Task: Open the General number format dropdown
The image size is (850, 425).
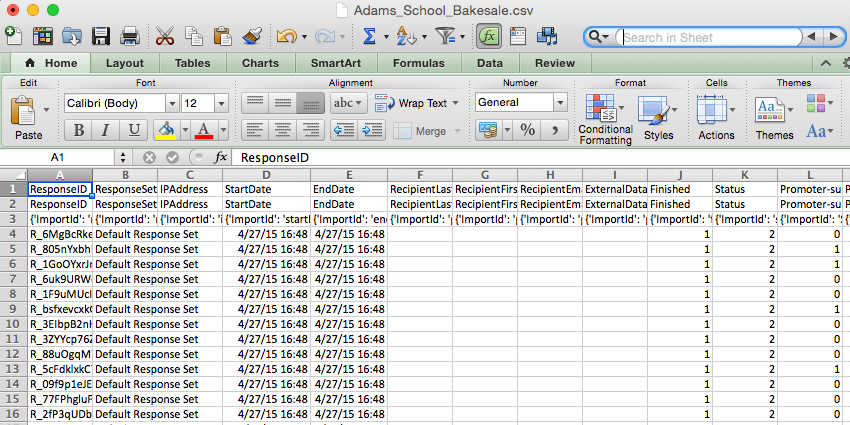Action: pyautogui.click(x=561, y=102)
